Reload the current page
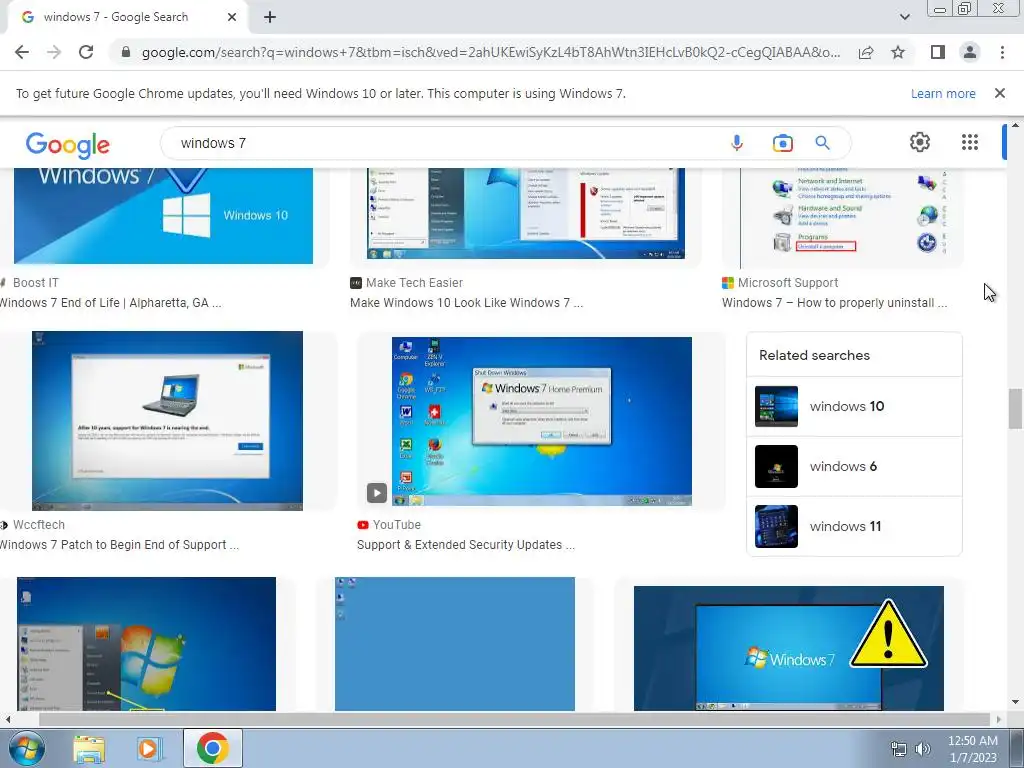The height and width of the screenshot is (768, 1024). [x=86, y=52]
